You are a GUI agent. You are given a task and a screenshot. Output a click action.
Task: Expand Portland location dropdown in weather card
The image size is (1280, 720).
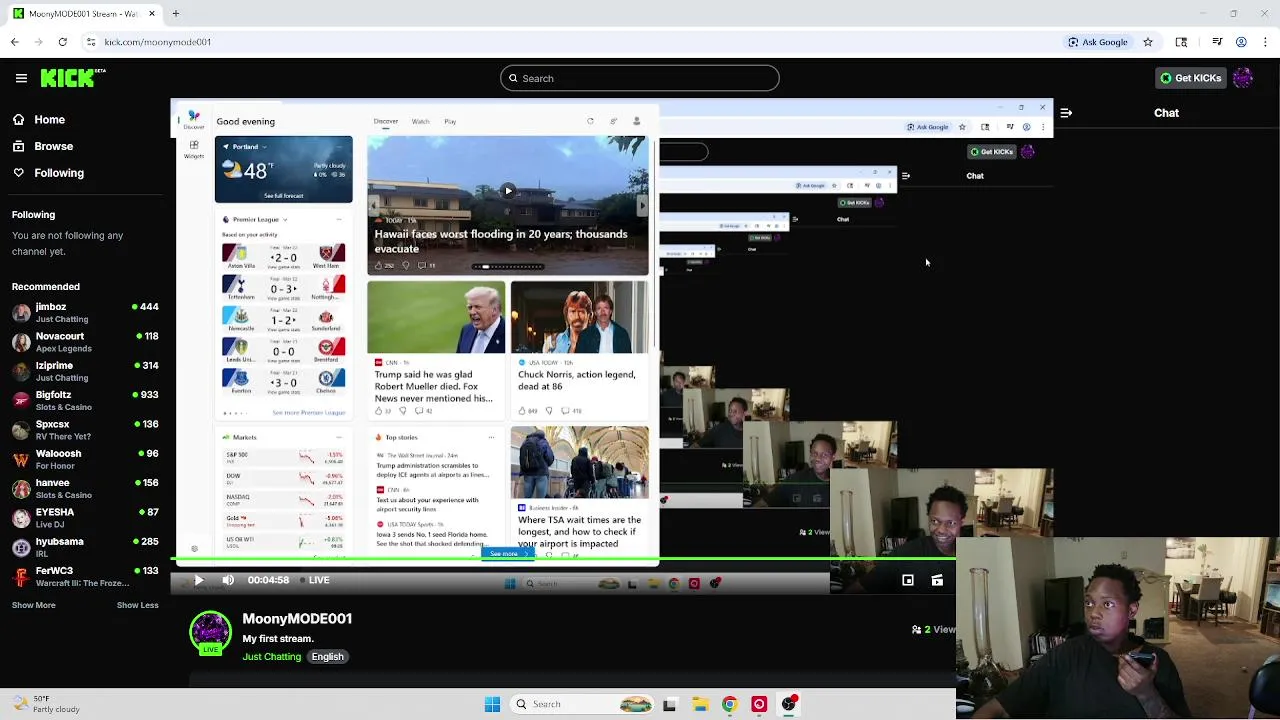264,147
